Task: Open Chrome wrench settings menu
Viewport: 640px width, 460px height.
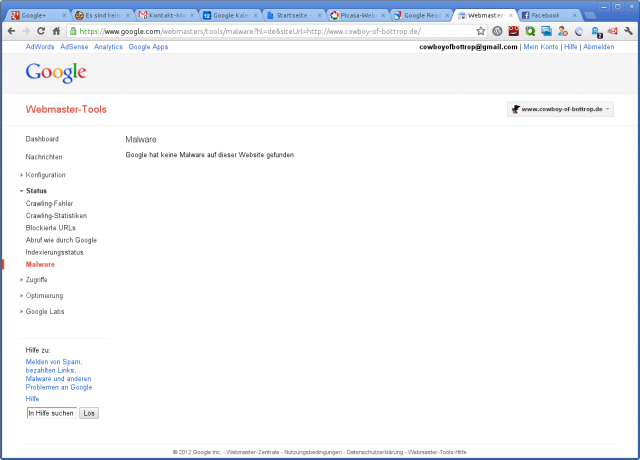Action: 627,31
